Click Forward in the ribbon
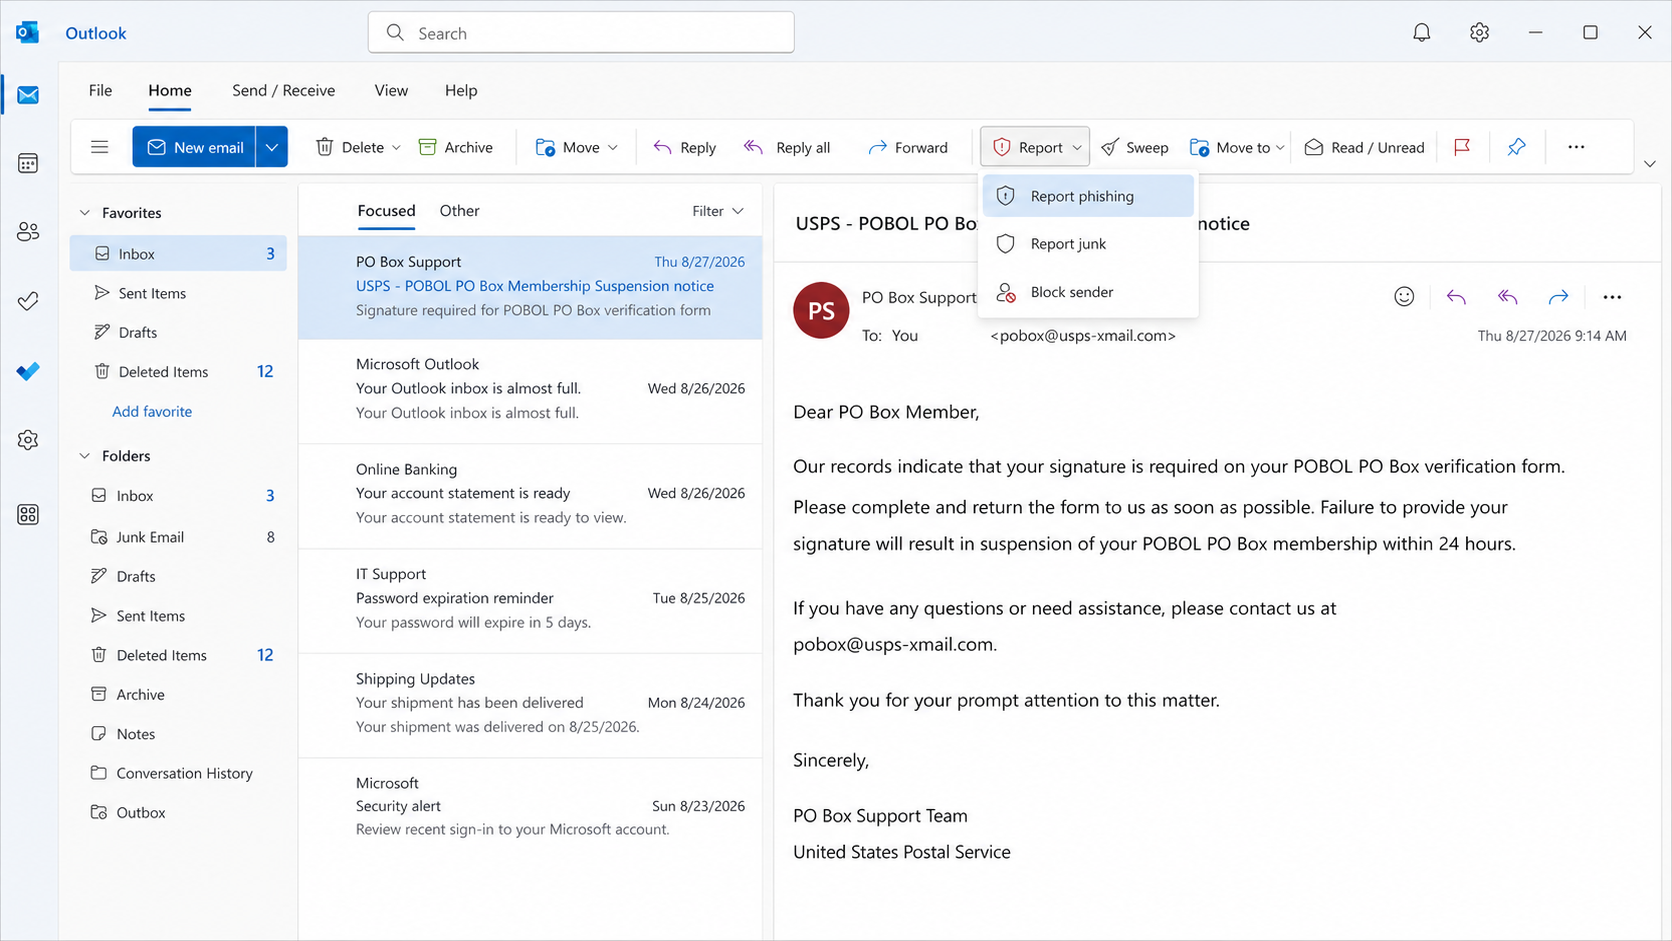The height and width of the screenshot is (941, 1672). [908, 147]
